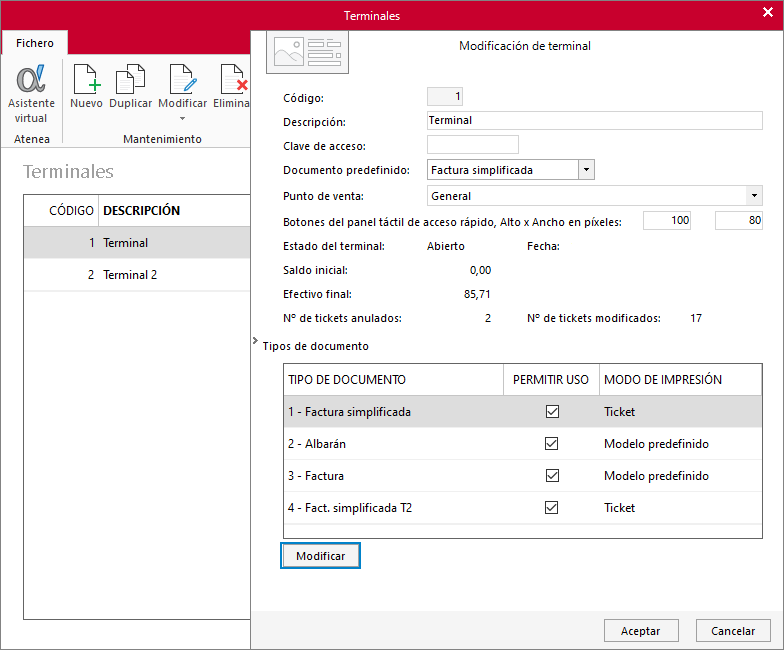Edit the Descripción text field
This screenshot has width=784, height=650.
pos(594,120)
